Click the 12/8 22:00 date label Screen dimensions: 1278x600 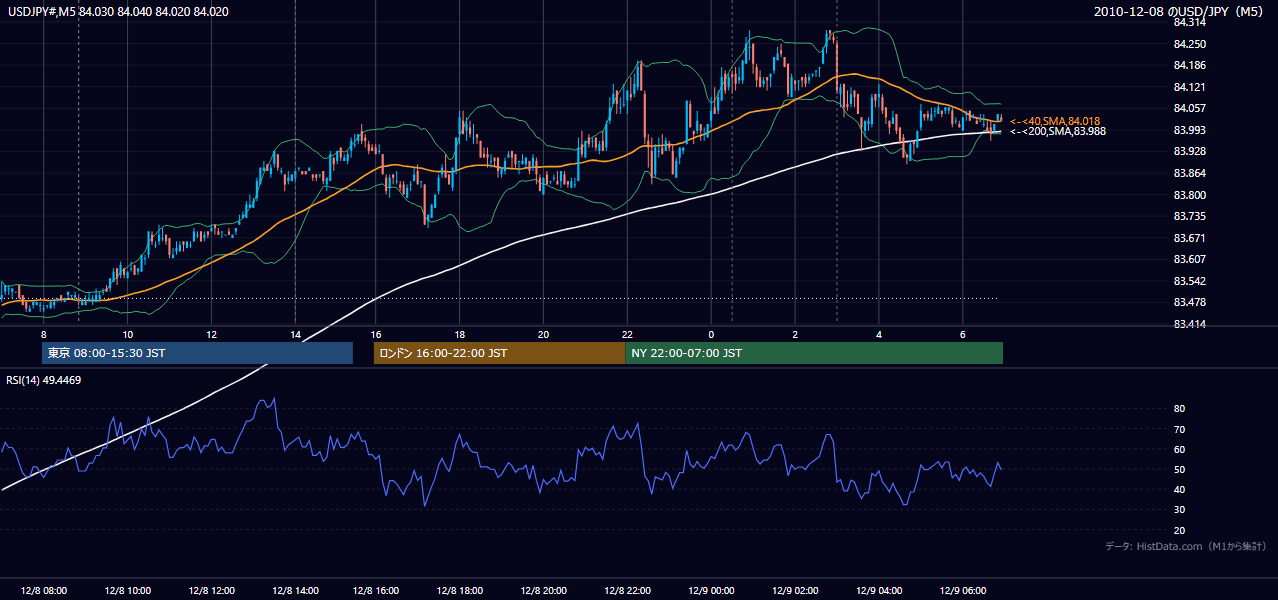pyautogui.click(x=627, y=590)
